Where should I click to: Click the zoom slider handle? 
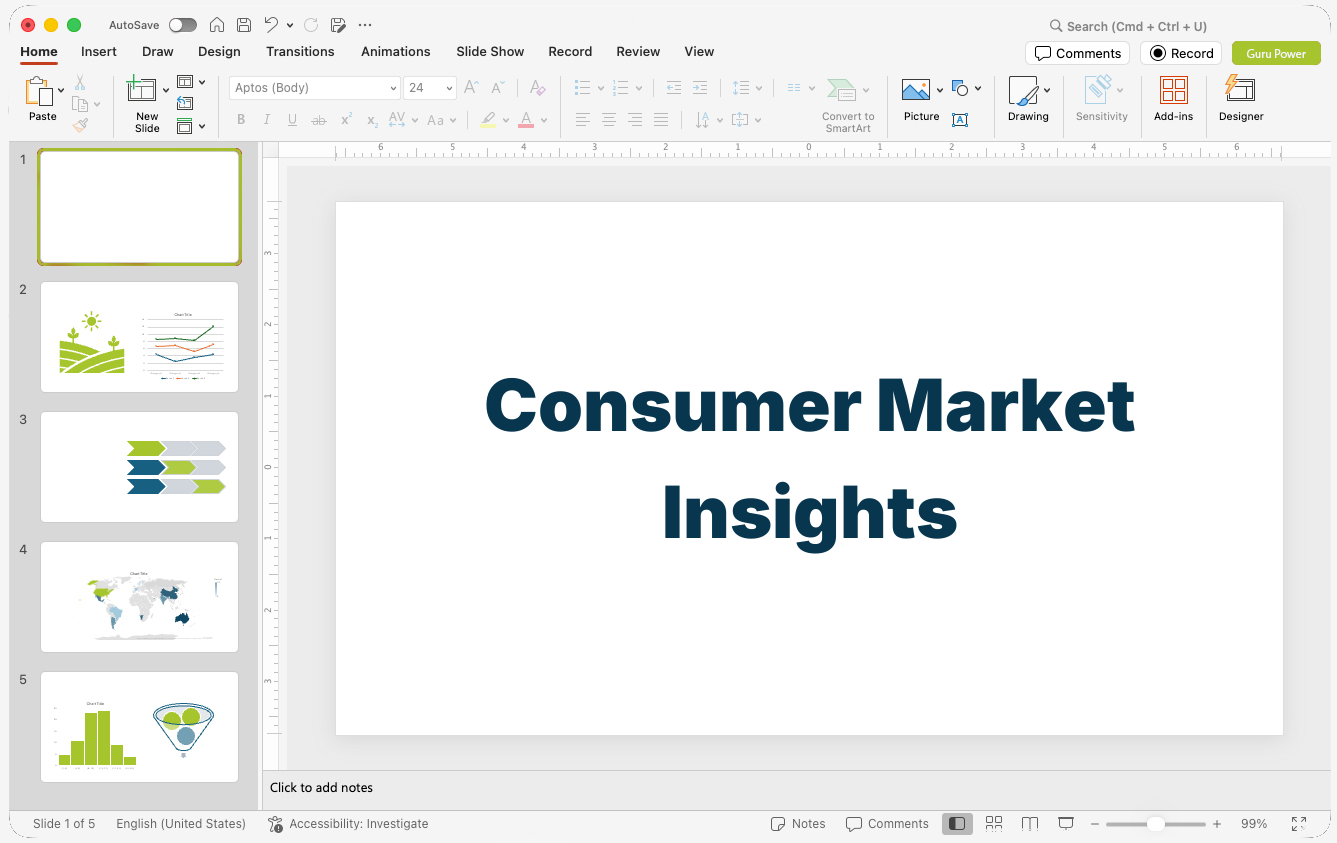tap(1155, 824)
